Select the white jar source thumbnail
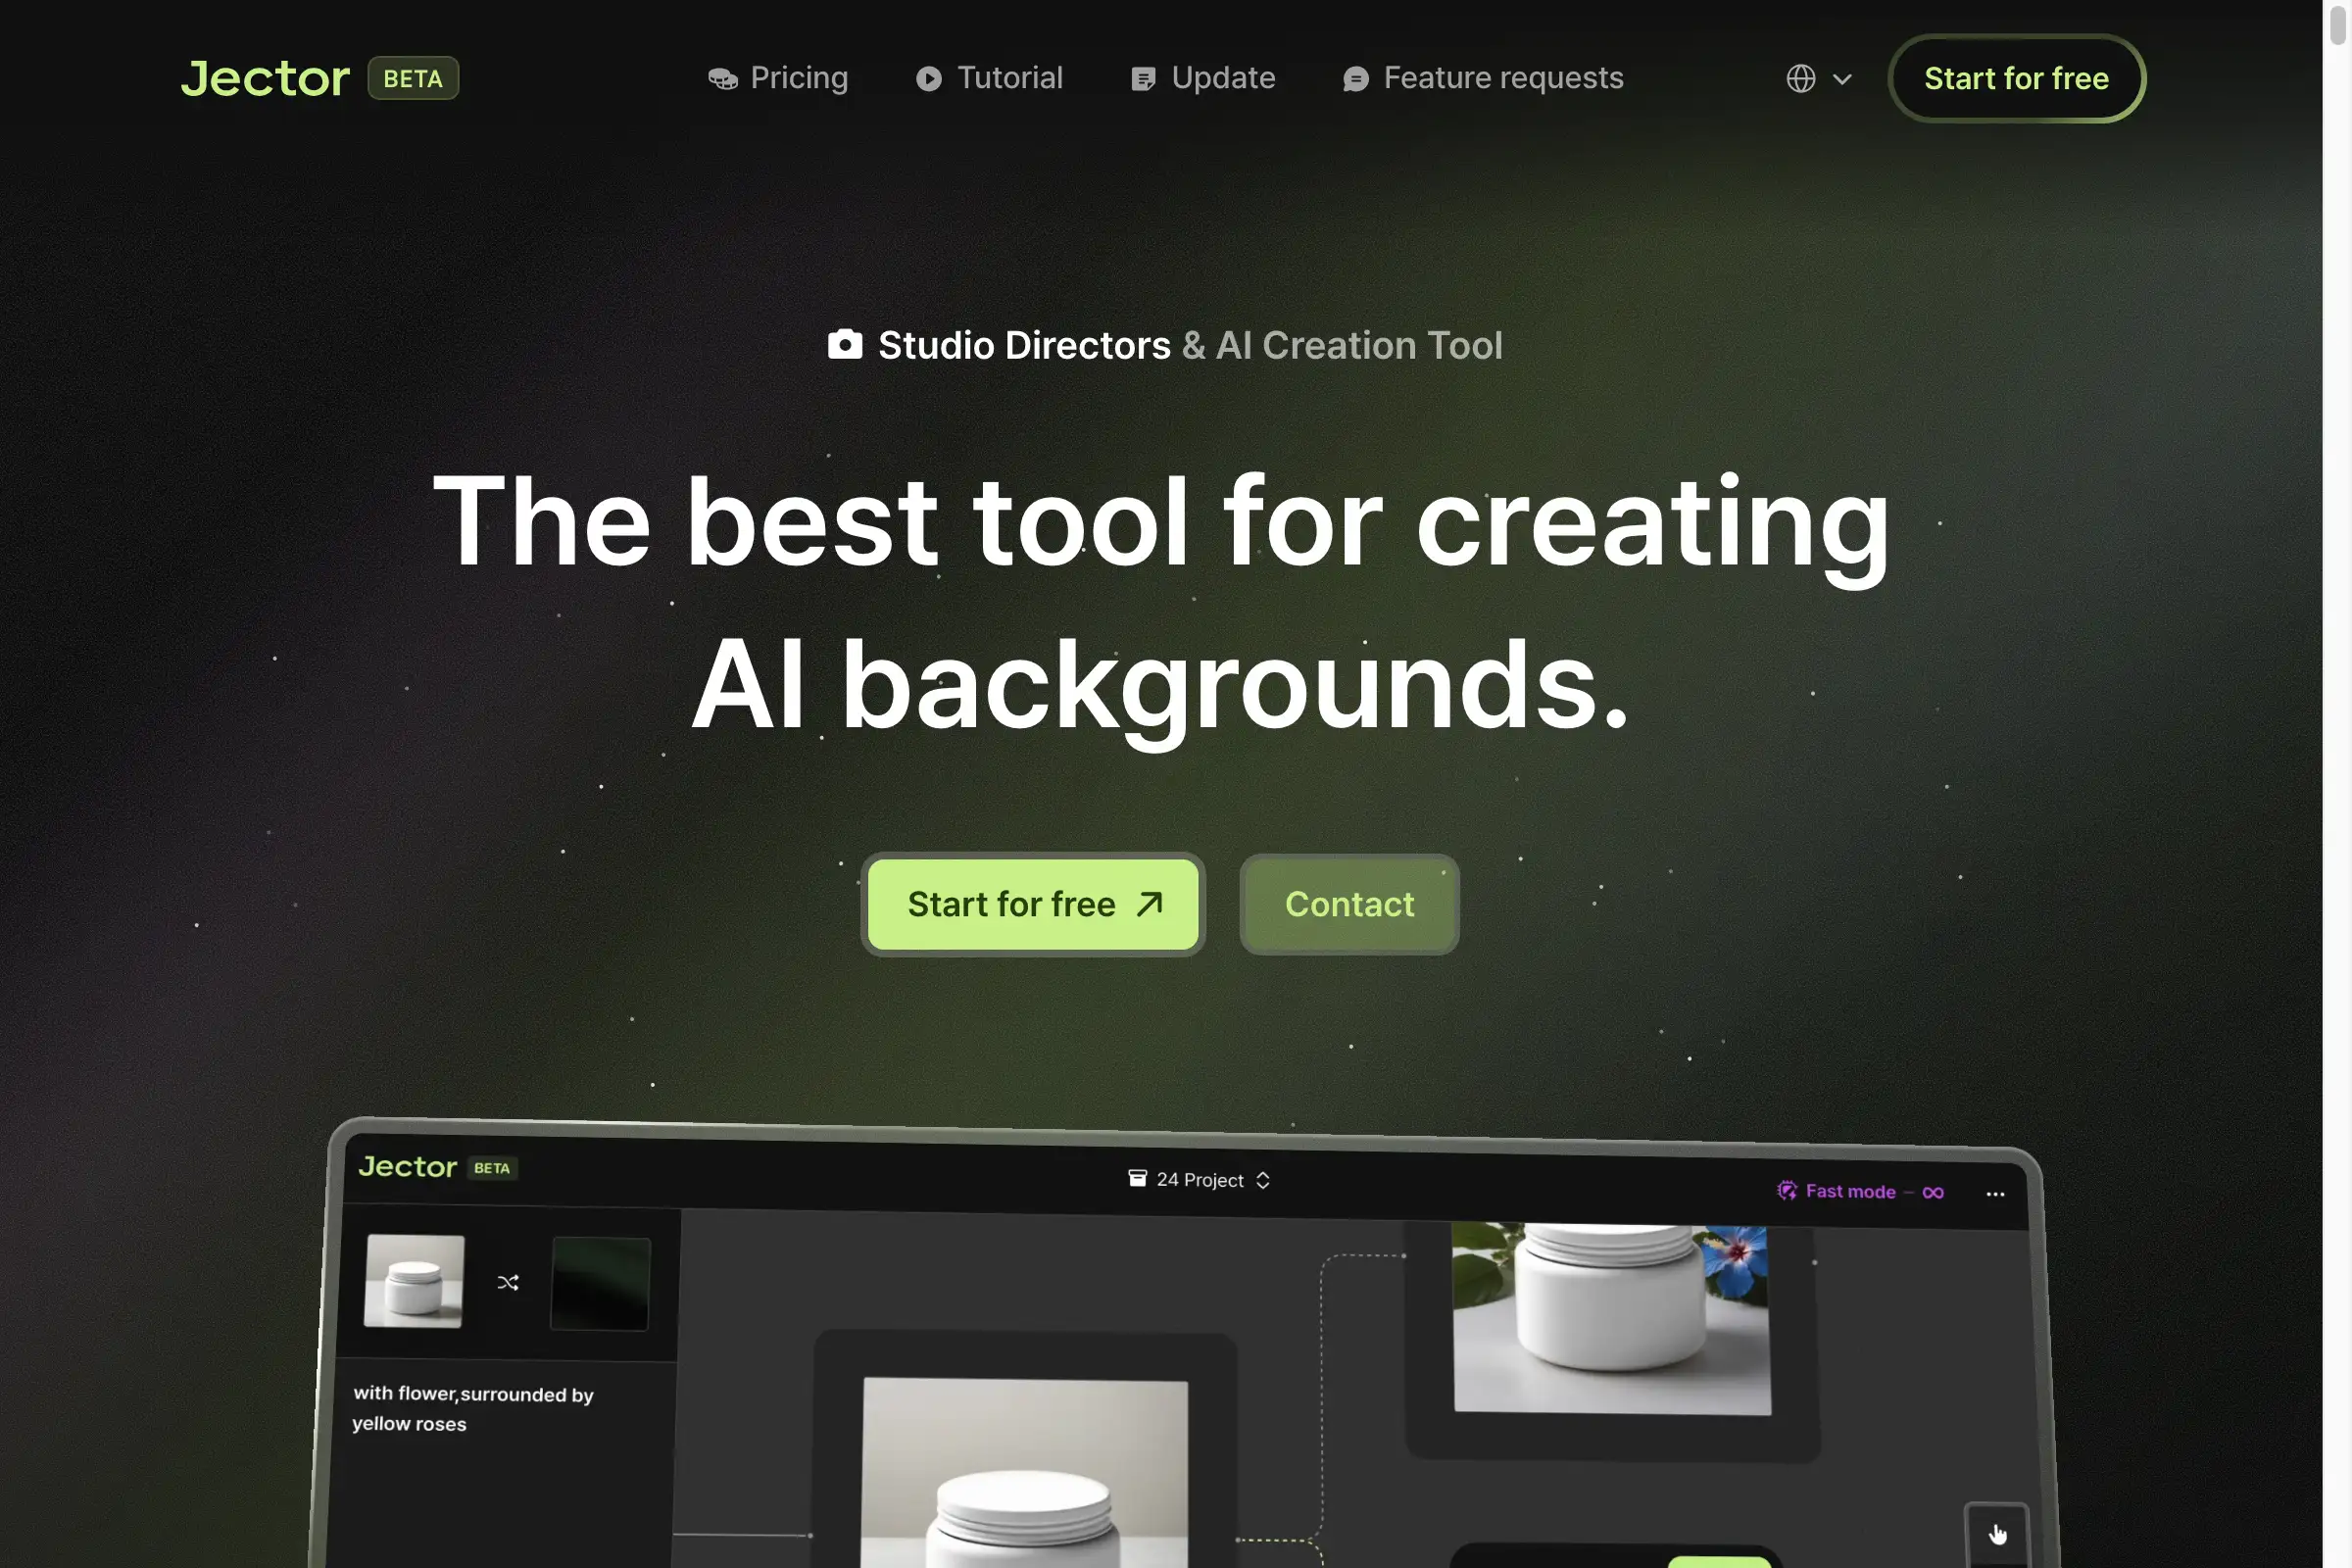Image resolution: width=2352 pixels, height=1568 pixels. (x=414, y=1281)
